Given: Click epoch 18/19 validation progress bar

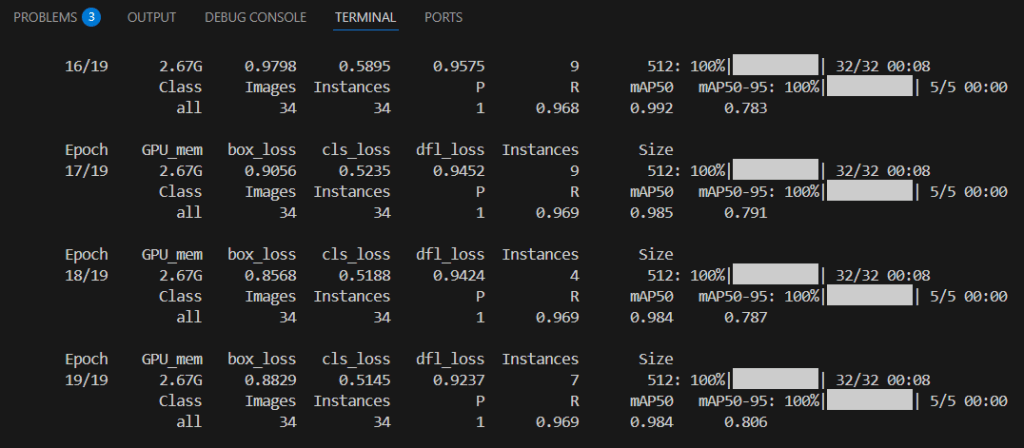Looking at the screenshot, I should [870, 296].
